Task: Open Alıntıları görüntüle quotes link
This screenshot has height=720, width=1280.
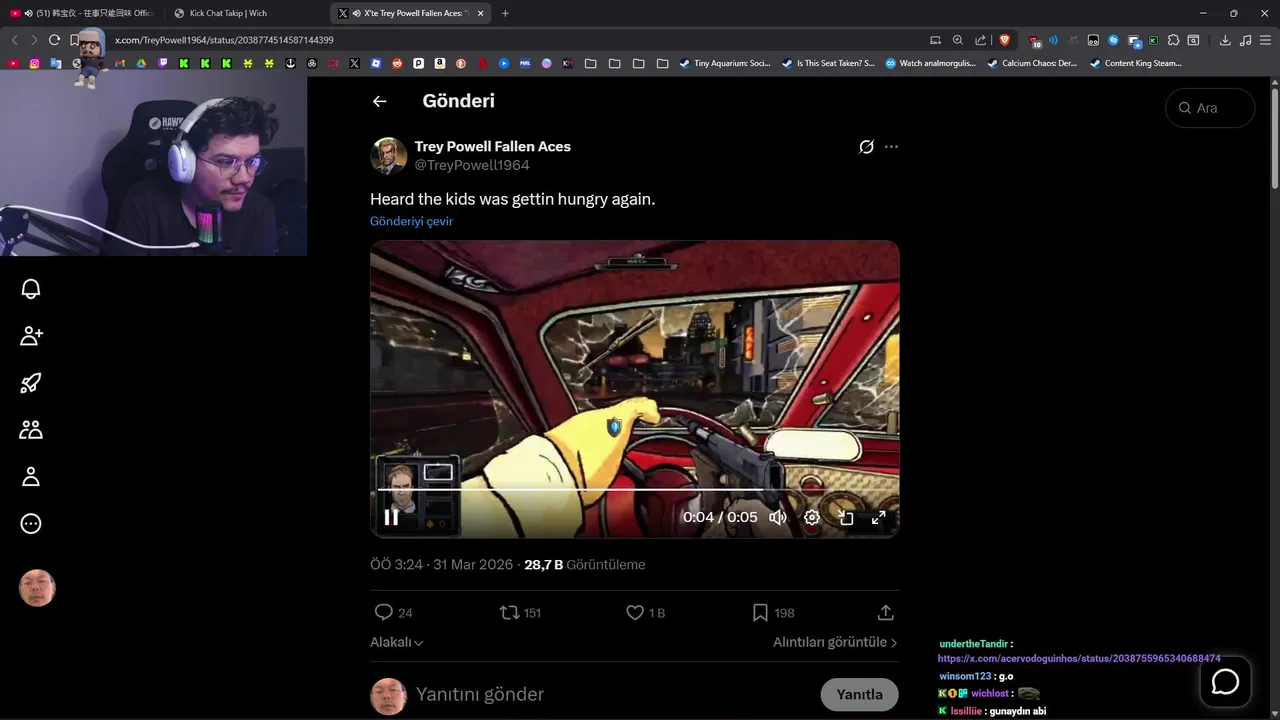Action: [x=835, y=642]
